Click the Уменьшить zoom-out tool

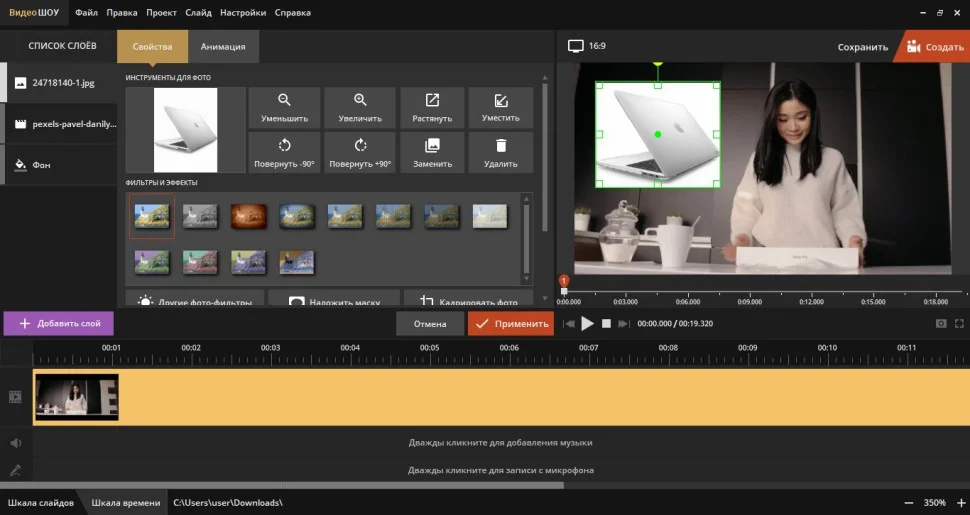284,107
